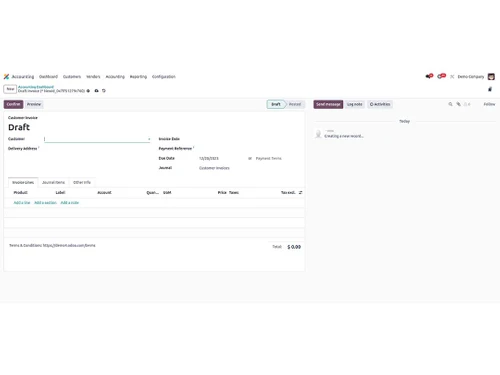Switch to the Other Info tab

[82, 182]
